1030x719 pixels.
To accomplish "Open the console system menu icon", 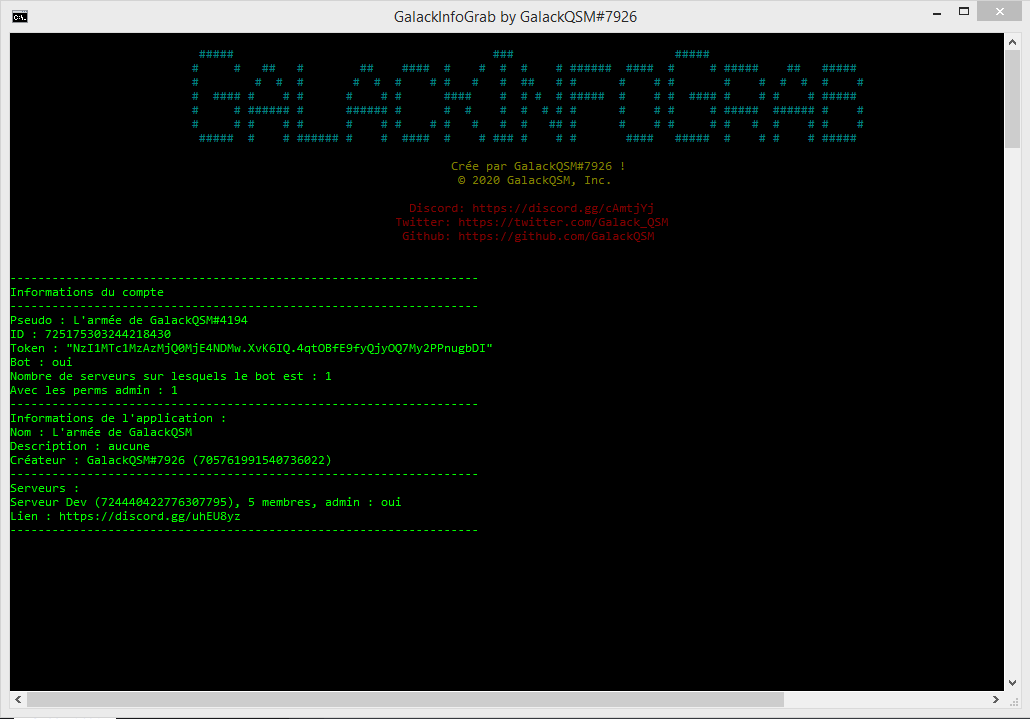I will (20, 16).
